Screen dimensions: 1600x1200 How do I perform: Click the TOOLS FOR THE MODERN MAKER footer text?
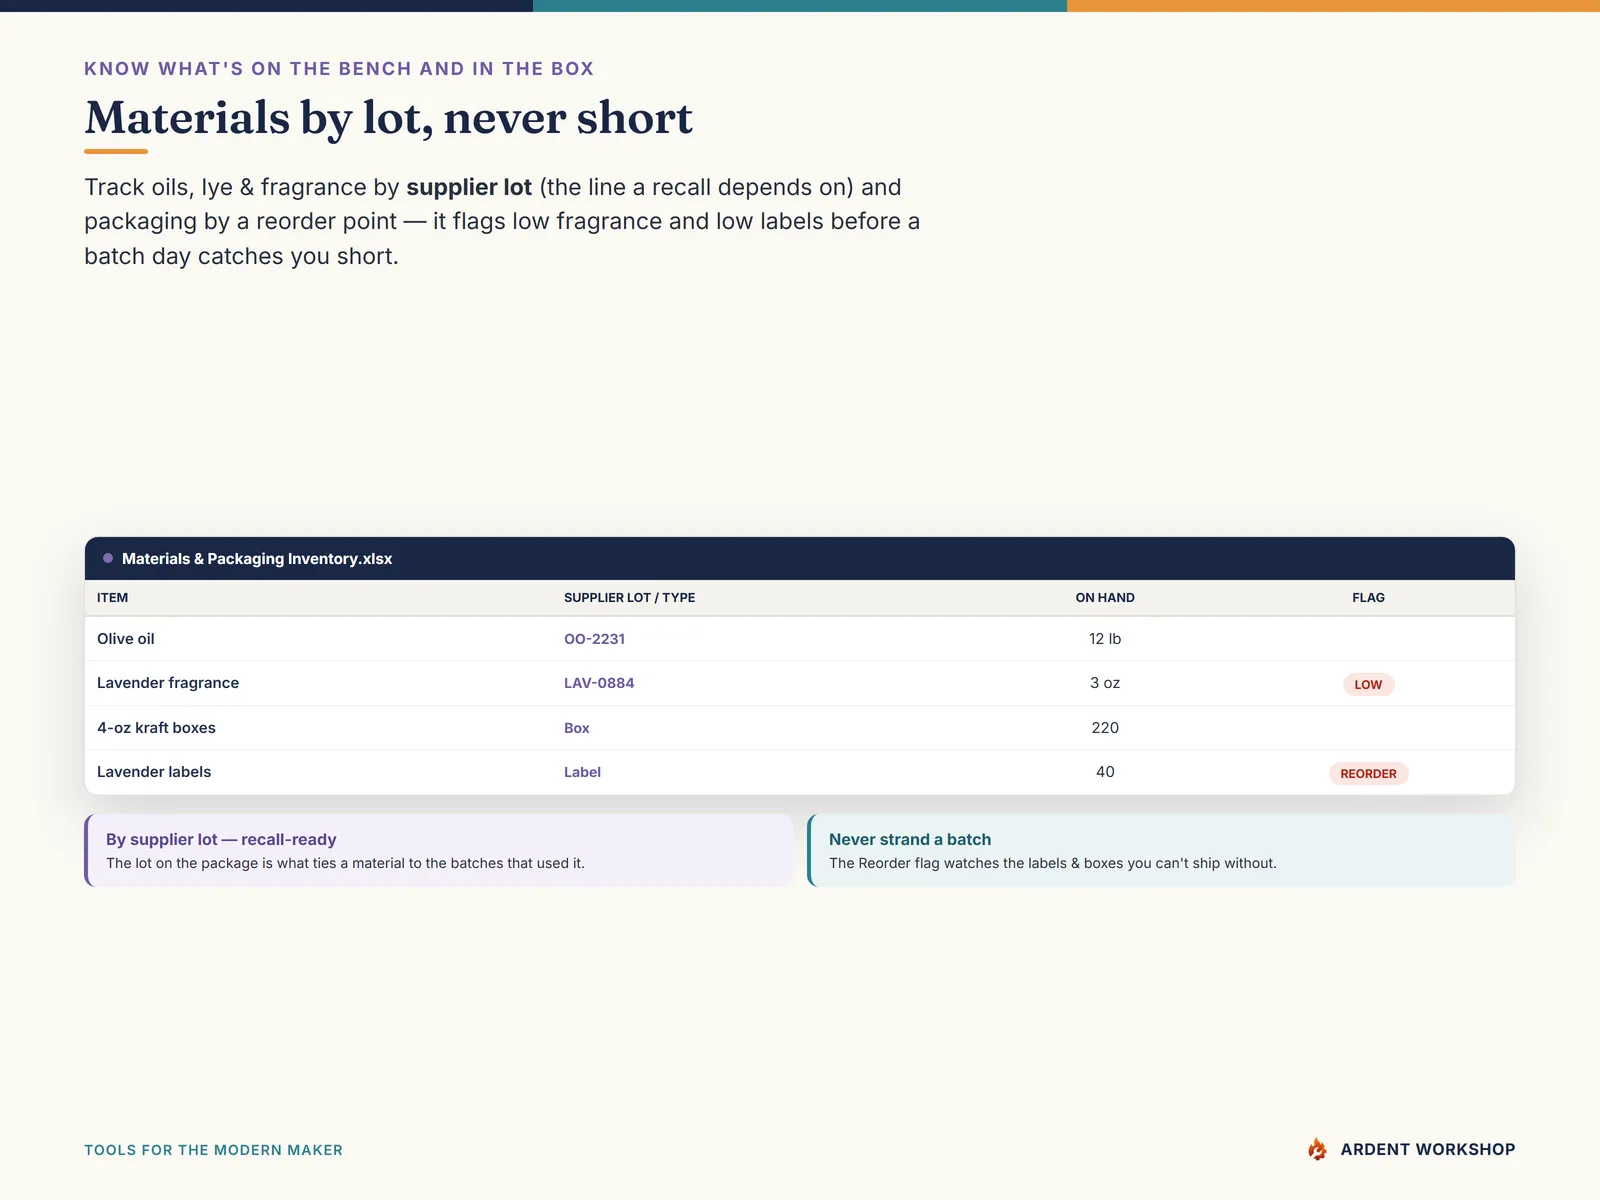[213, 1150]
